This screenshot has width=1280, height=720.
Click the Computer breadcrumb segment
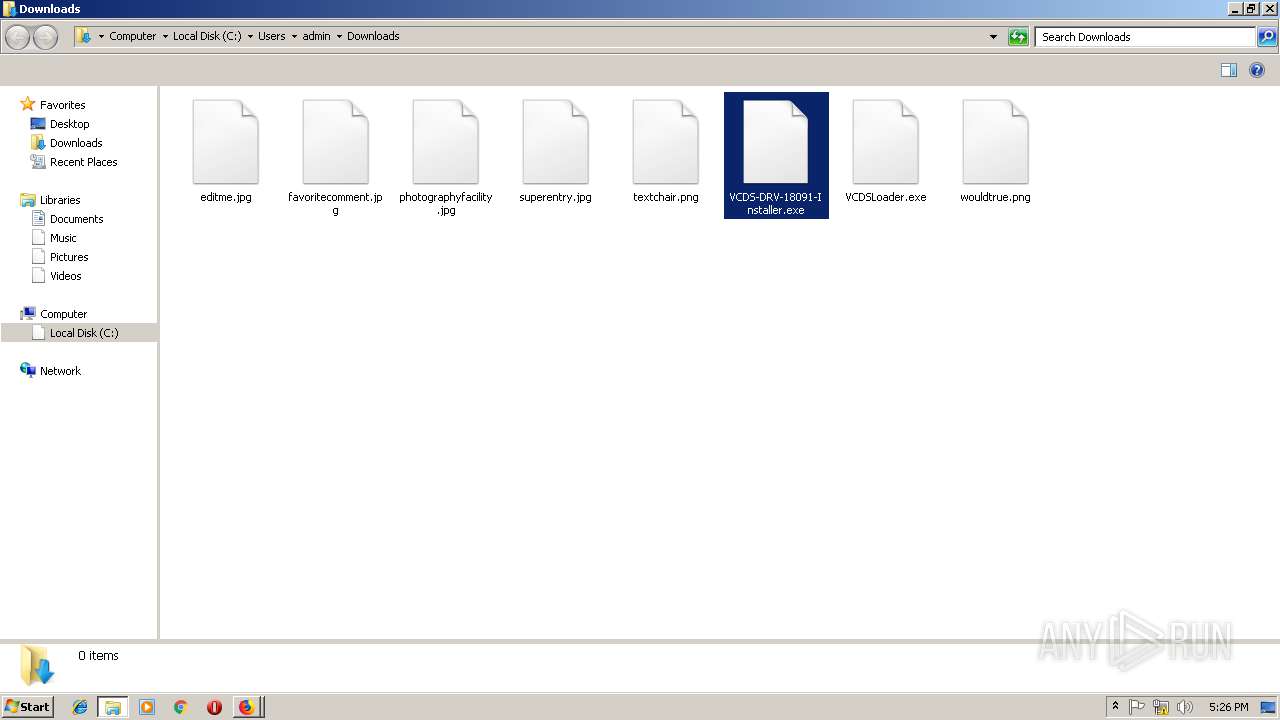[x=133, y=36]
